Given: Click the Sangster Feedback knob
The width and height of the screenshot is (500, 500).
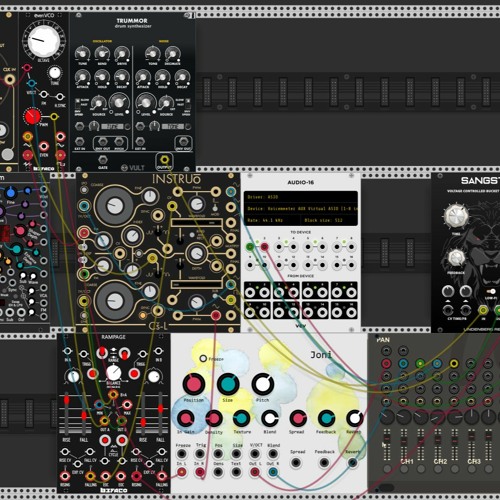Looking at the screenshot, I should 456,257.
